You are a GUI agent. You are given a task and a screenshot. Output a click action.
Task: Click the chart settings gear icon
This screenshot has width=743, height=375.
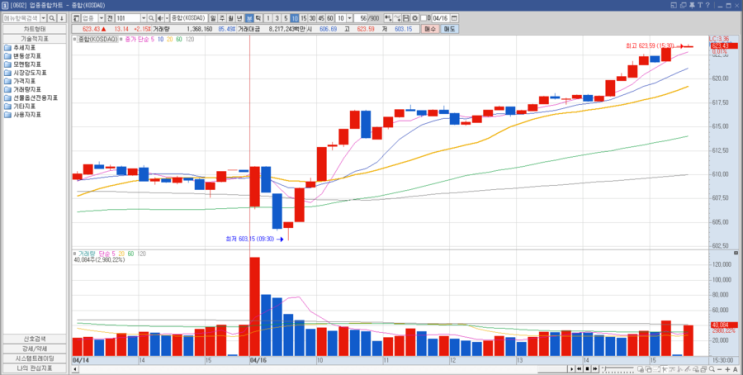coord(415,18)
